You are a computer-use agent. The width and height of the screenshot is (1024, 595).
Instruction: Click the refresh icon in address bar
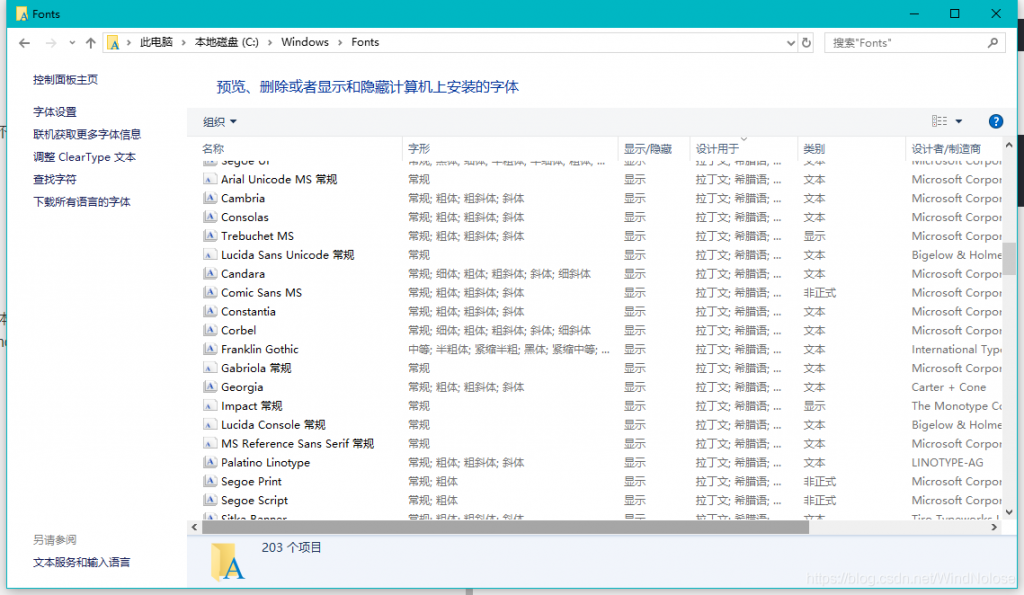806,42
